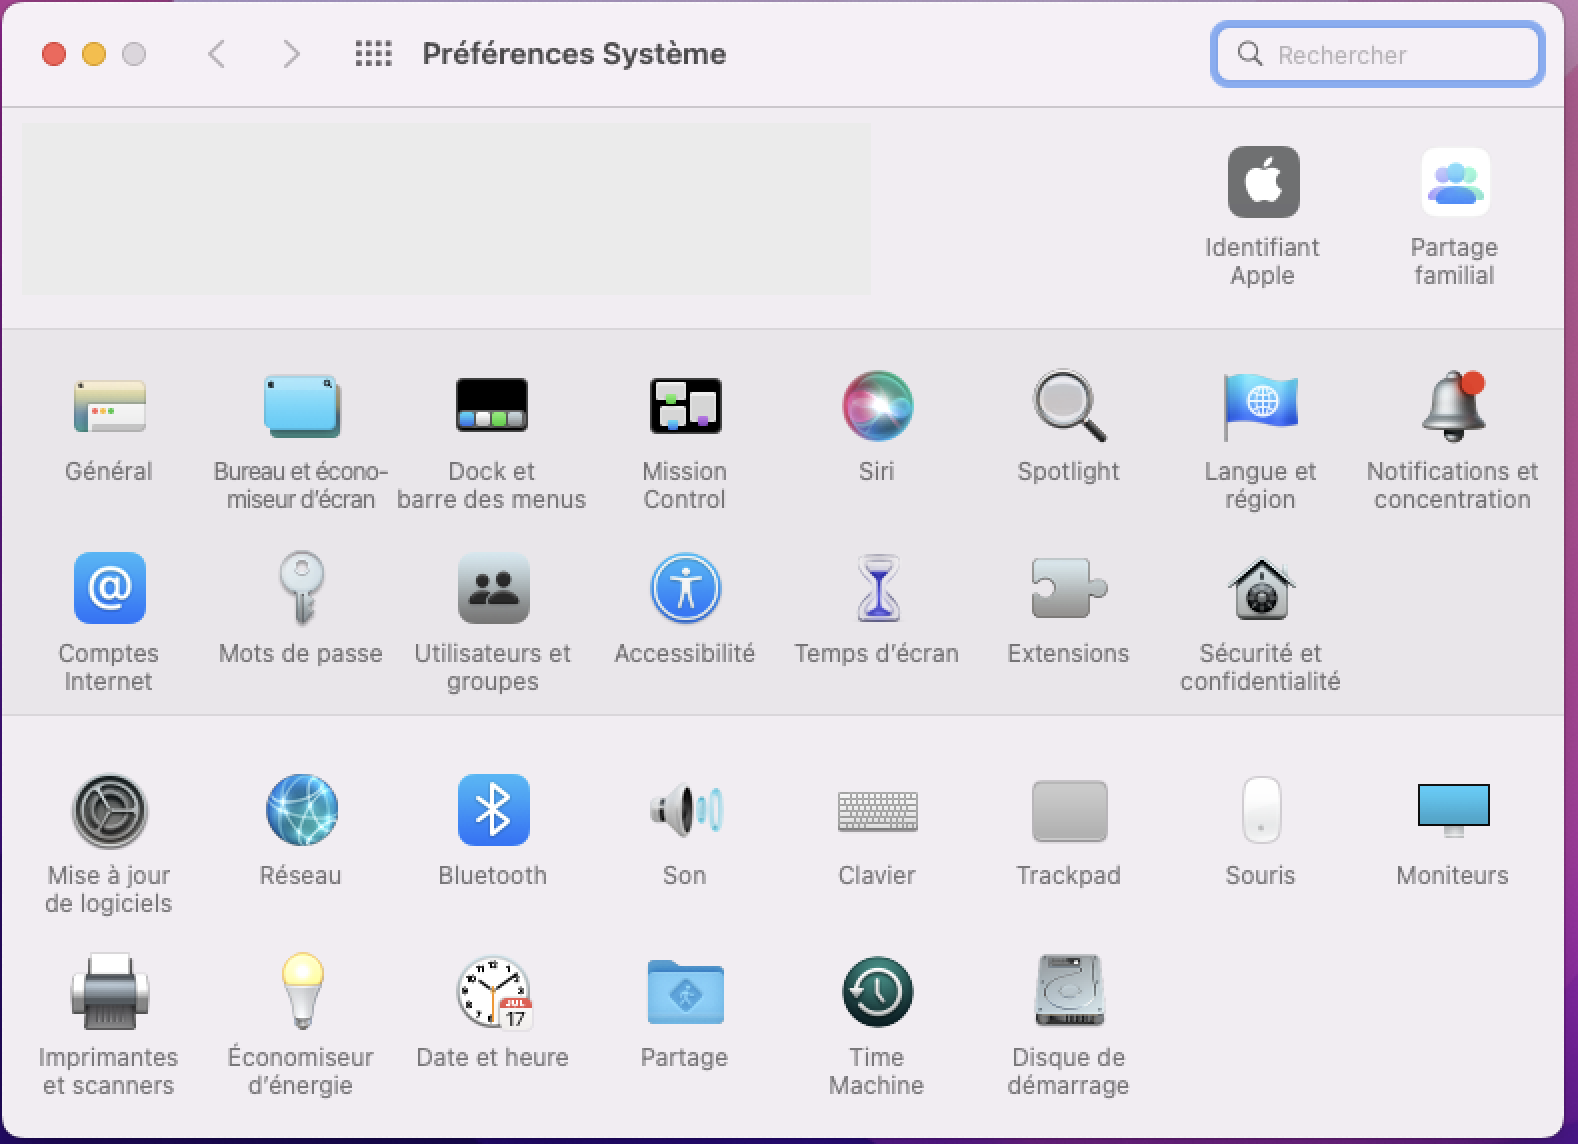This screenshot has height=1144, width=1578.
Task: Click the search magnifier in Rechercher field
Action: tap(1250, 54)
